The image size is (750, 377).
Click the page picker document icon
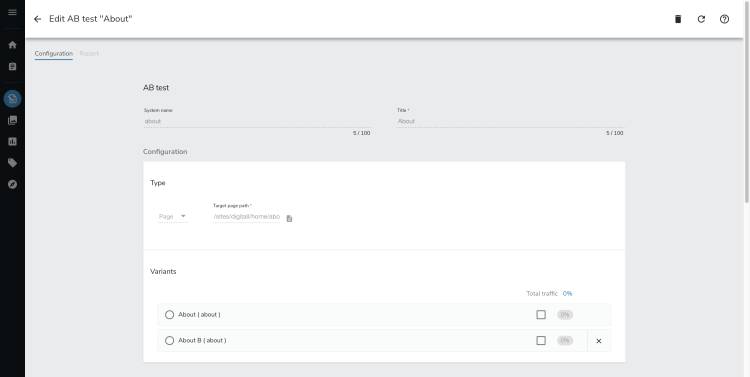(289, 219)
